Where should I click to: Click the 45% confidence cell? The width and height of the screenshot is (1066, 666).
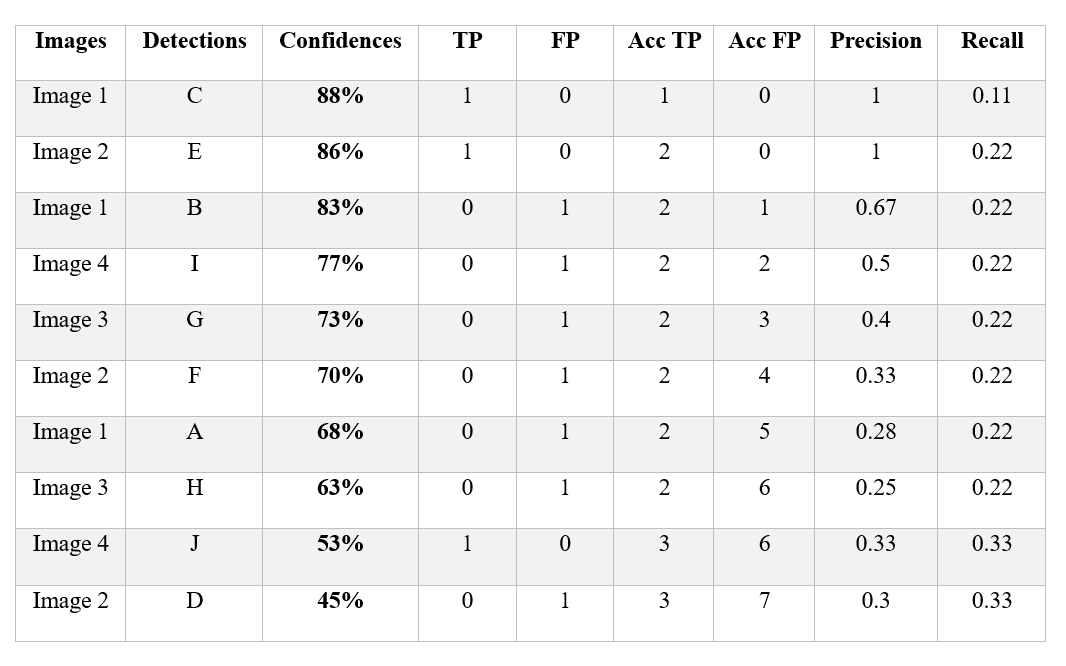pyautogui.click(x=340, y=601)
